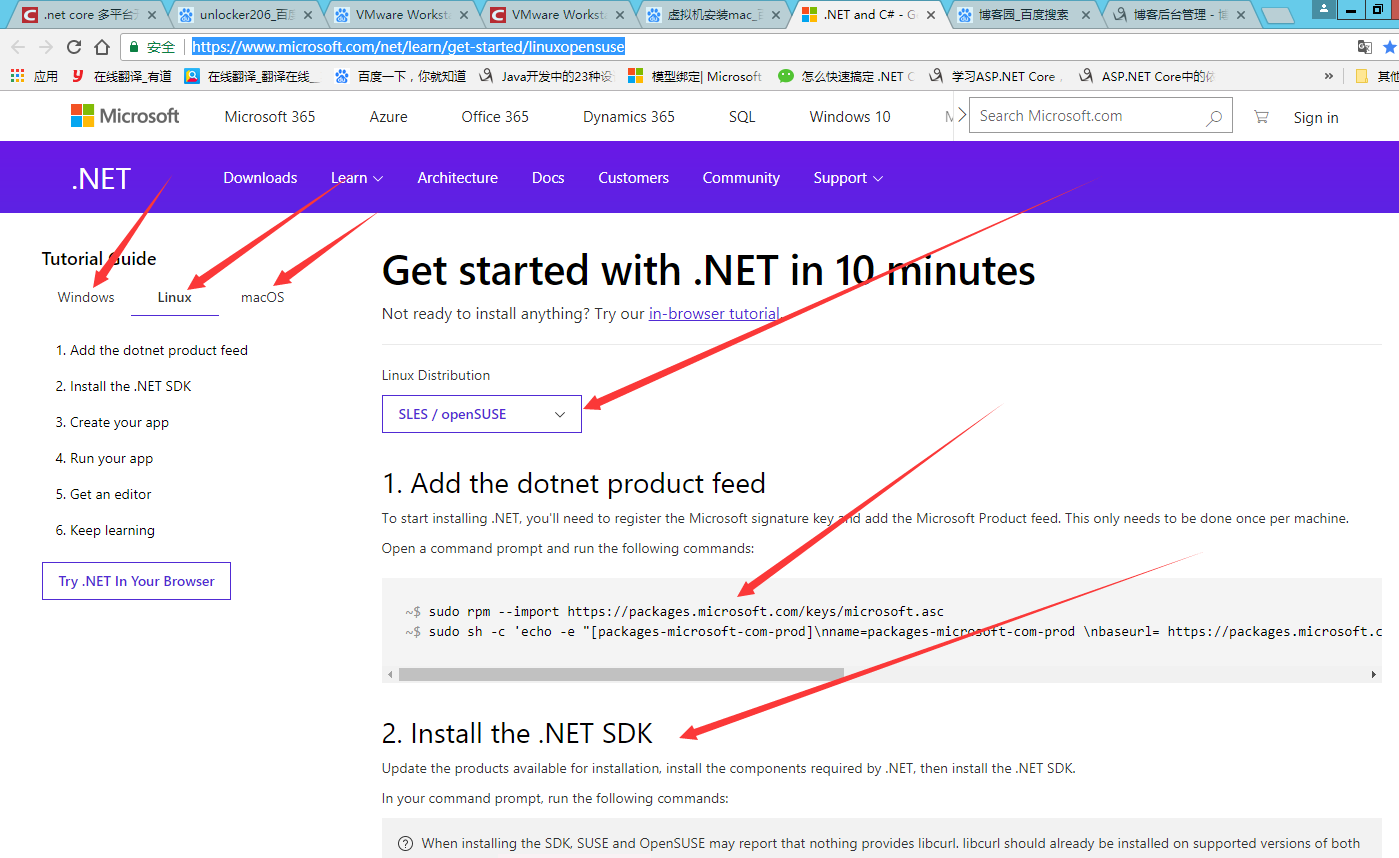Expand more Microsoft nav items with right chevron
The width and height of the screenshot is (1399, 858).
(961, 116)
